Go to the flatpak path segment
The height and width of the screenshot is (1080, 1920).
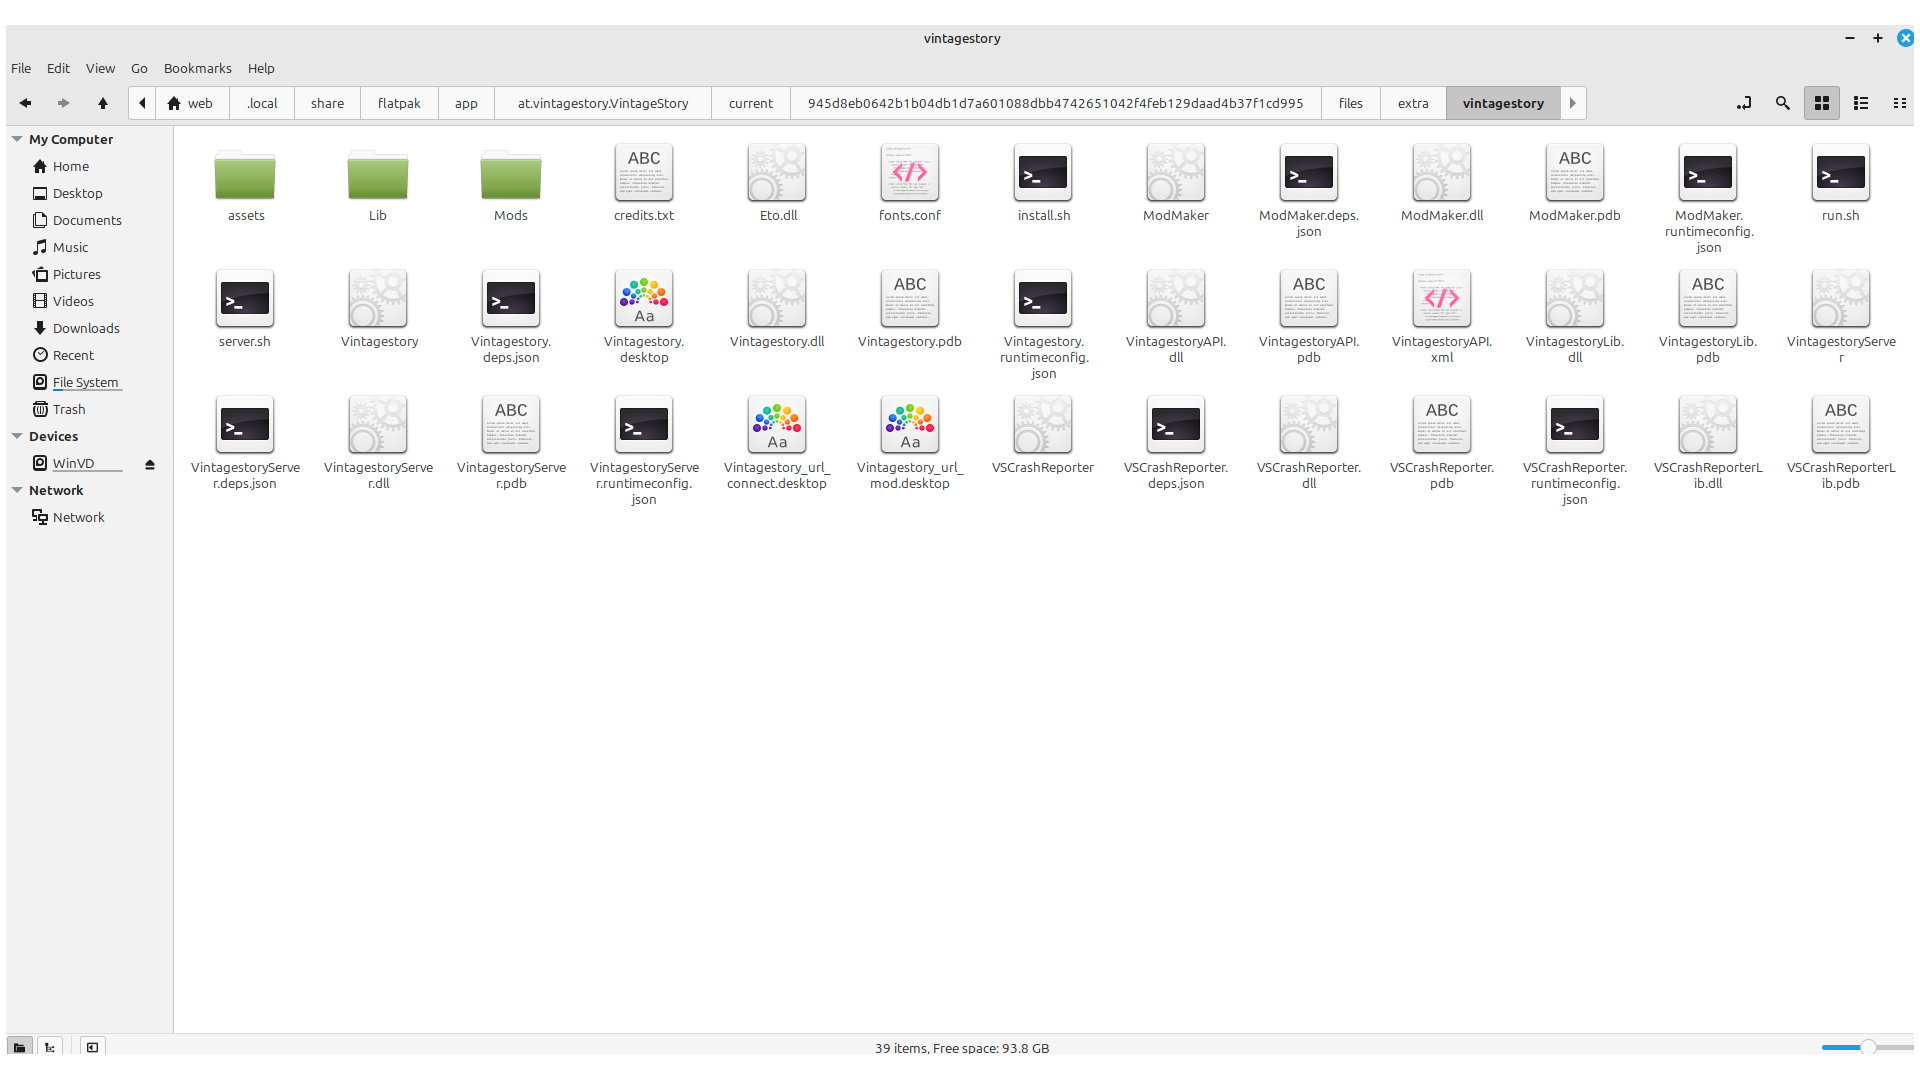coord(398,103)
